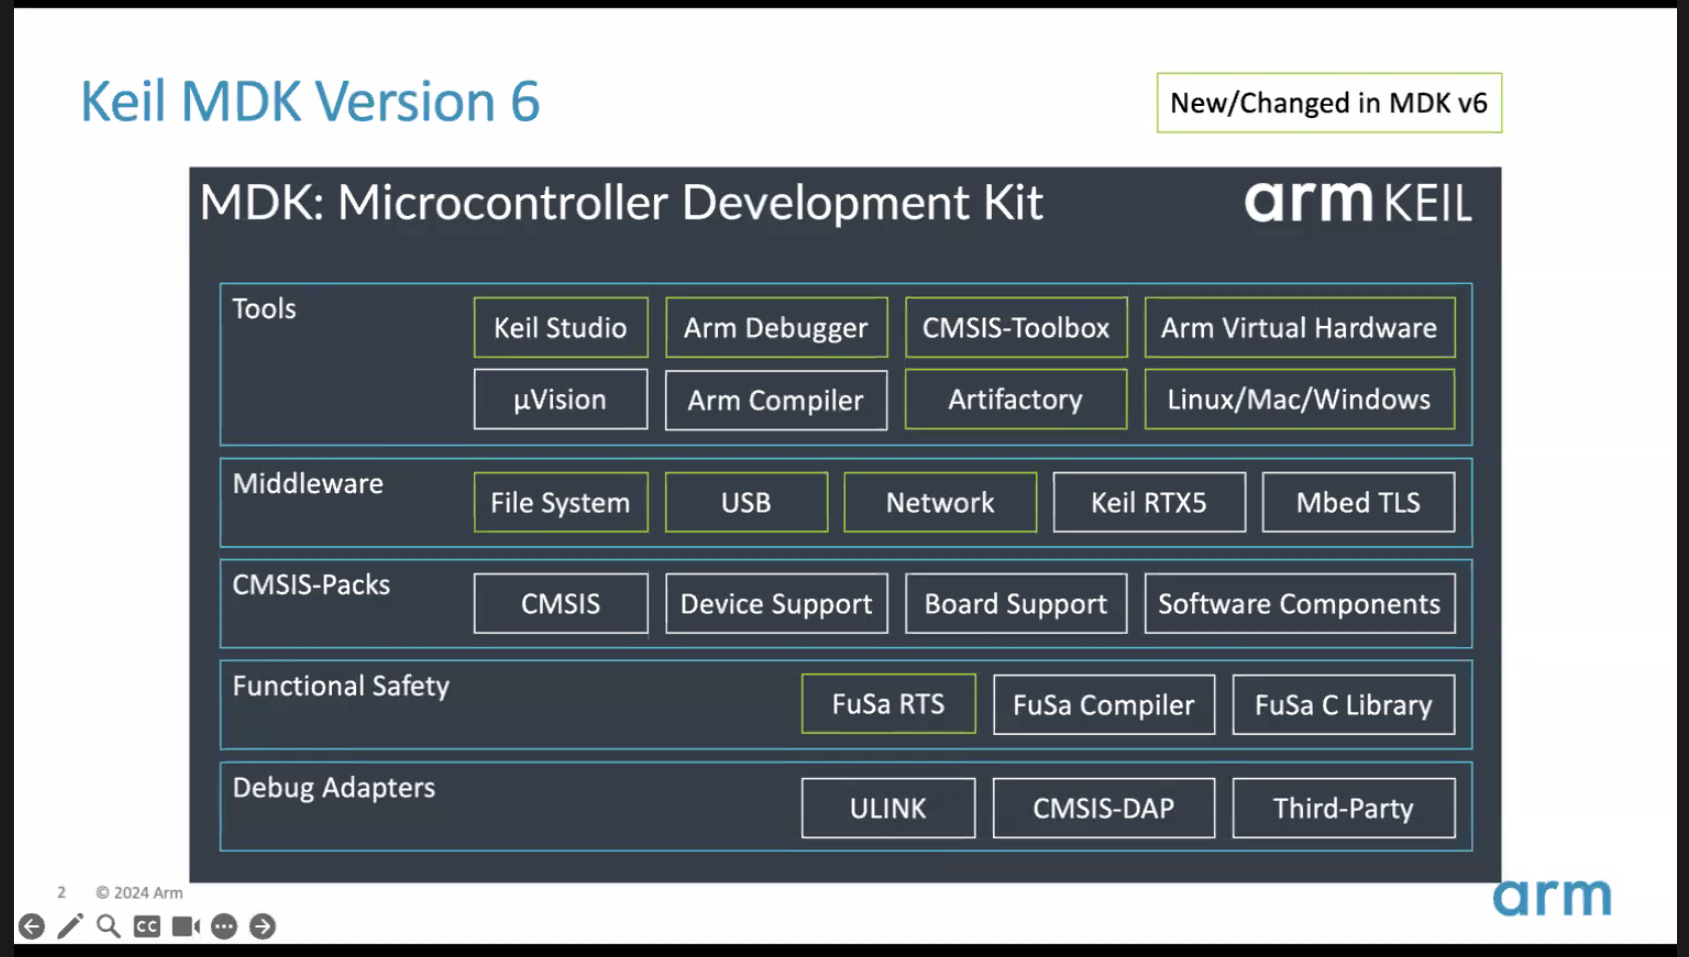Click the Debug Adapters section label
This screenshot has width=1689, height=957.
coord(334,788)
